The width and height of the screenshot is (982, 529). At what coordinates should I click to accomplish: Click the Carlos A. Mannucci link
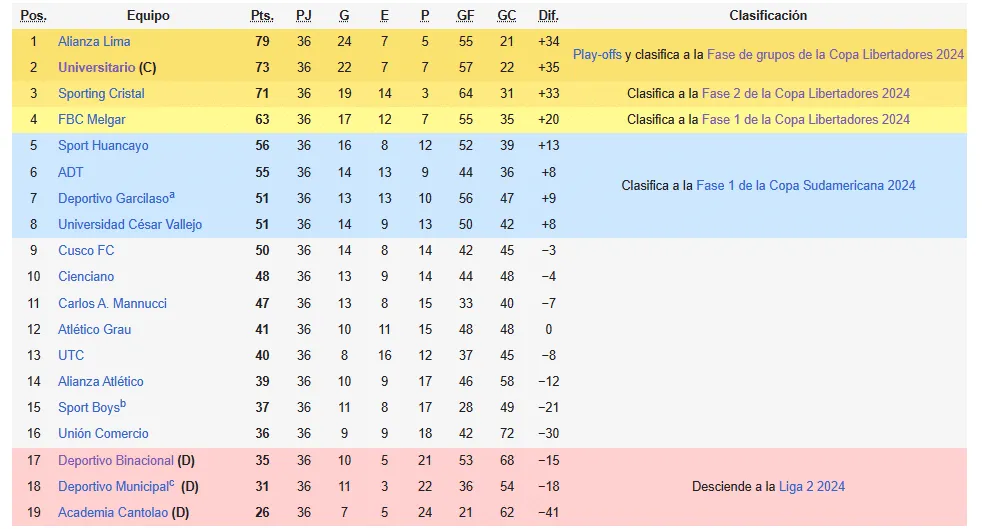click(112, 304)
